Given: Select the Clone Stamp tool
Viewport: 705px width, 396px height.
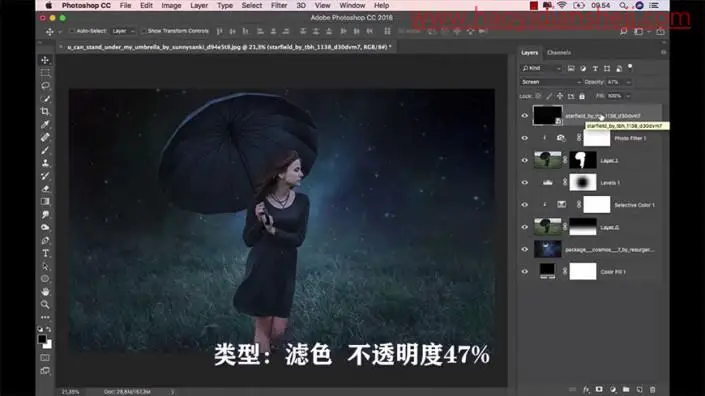Looking at the screenshot, I should 45,163.
